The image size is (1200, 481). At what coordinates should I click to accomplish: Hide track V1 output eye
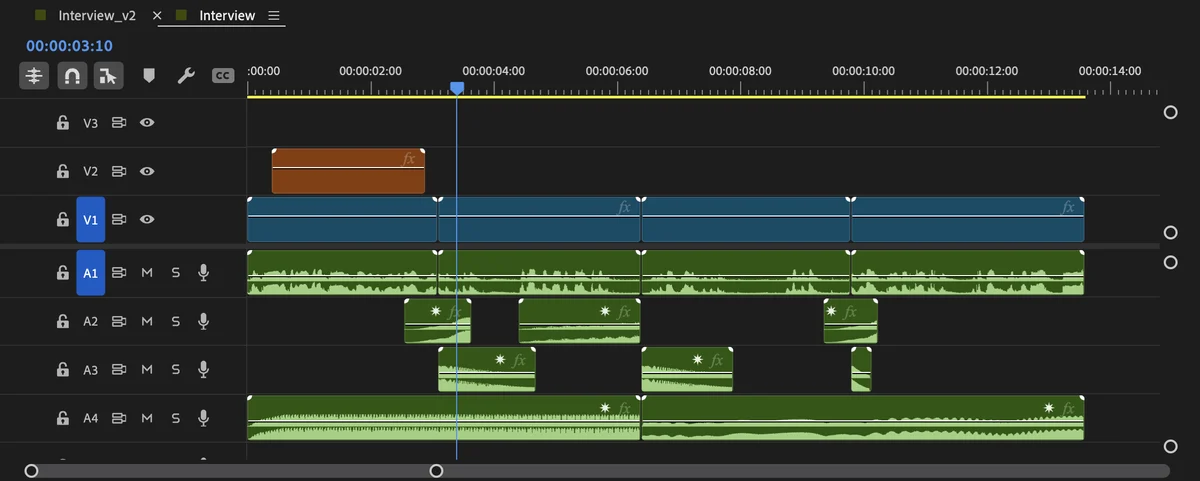click(x=147, y=220)
